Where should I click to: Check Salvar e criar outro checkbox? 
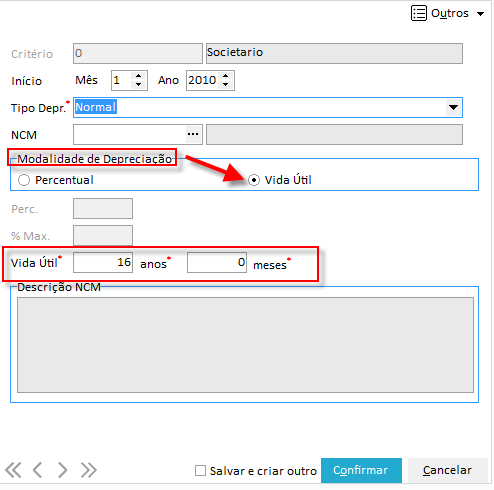[x=200, y=471]
